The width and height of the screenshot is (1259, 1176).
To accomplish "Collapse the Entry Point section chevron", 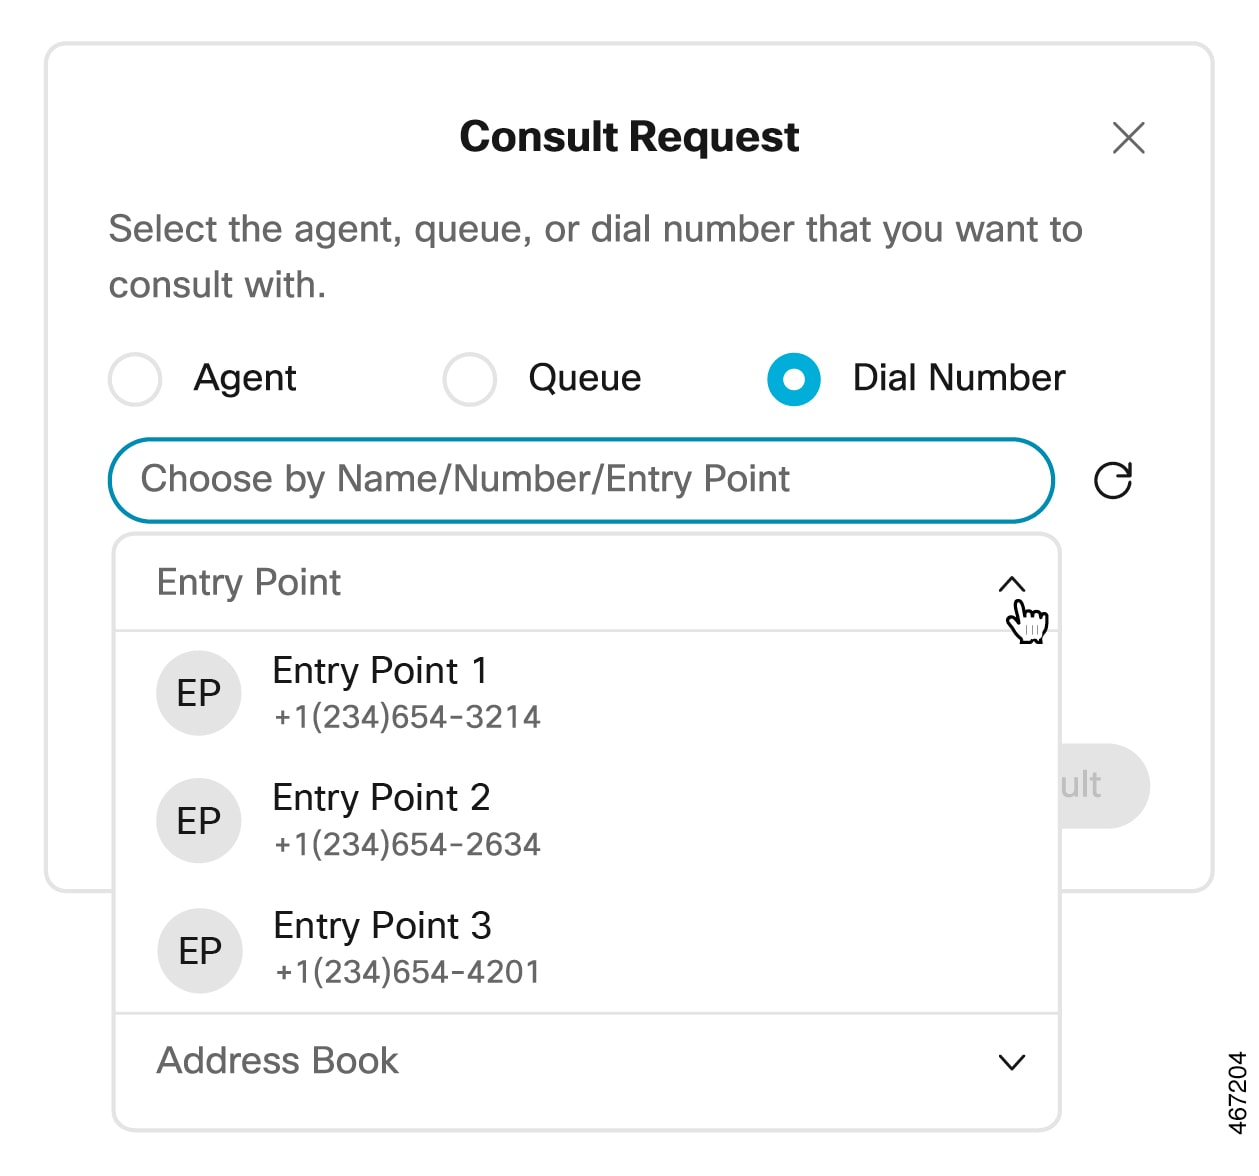I will [1012, 585].
